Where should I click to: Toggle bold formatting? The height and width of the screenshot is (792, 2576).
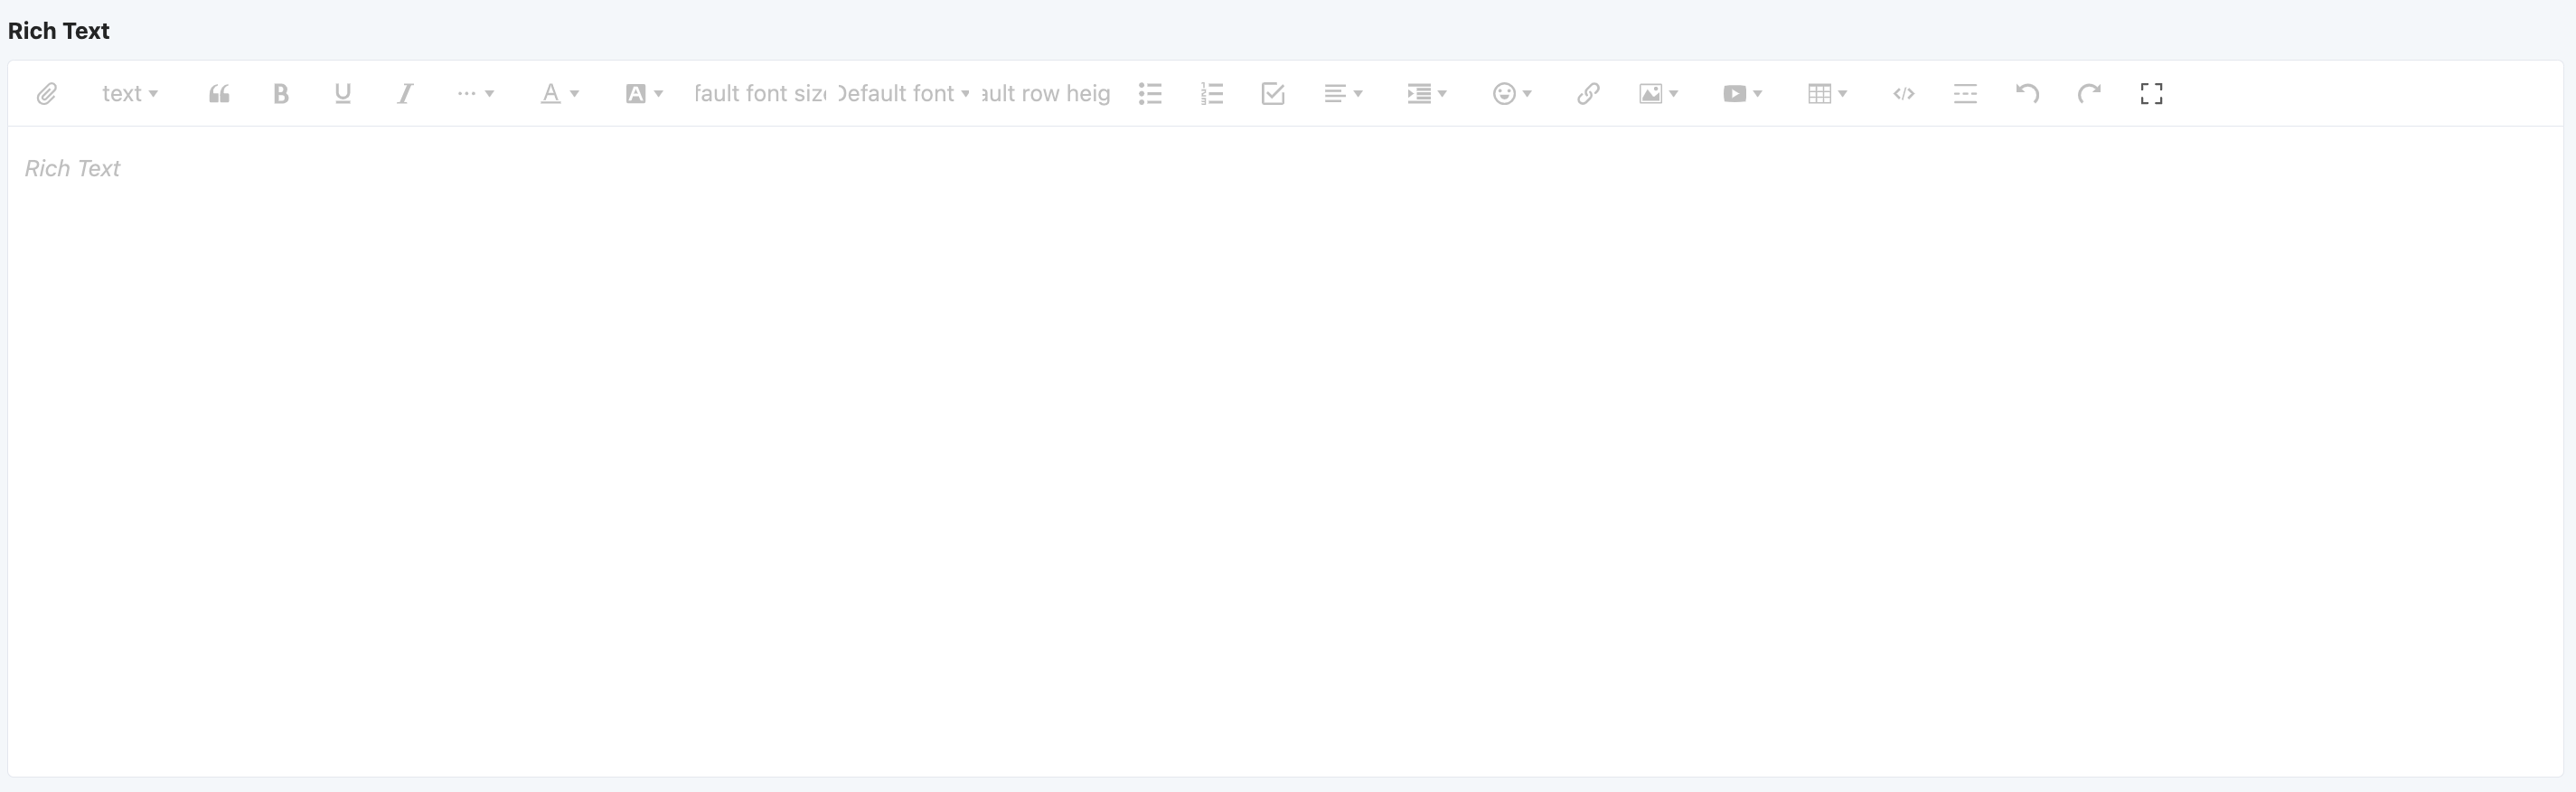point(281,94)
